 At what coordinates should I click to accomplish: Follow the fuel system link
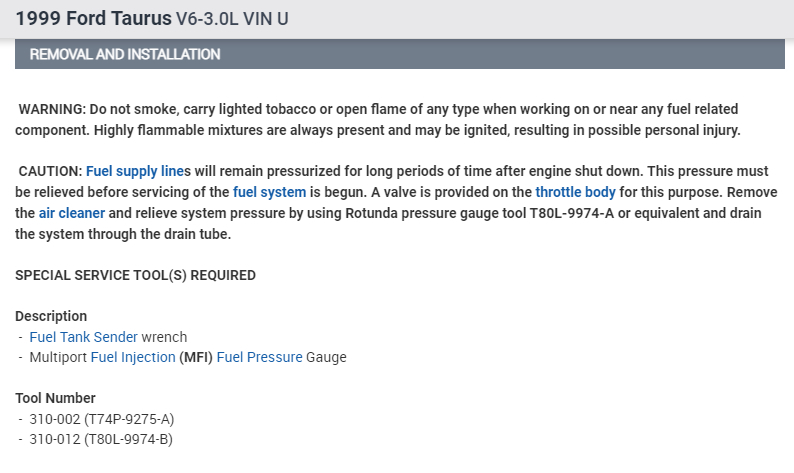tap(269, 192)
